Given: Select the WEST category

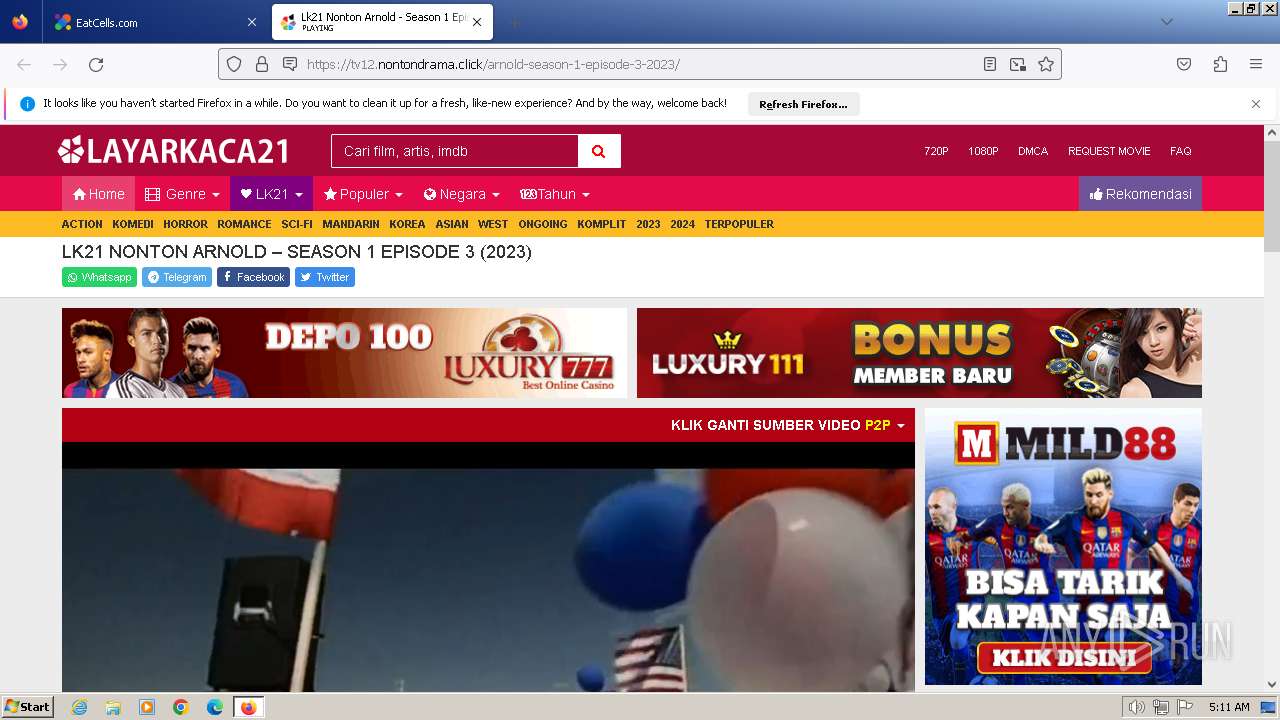Looking at the screenshot, I should coord(493,224).
